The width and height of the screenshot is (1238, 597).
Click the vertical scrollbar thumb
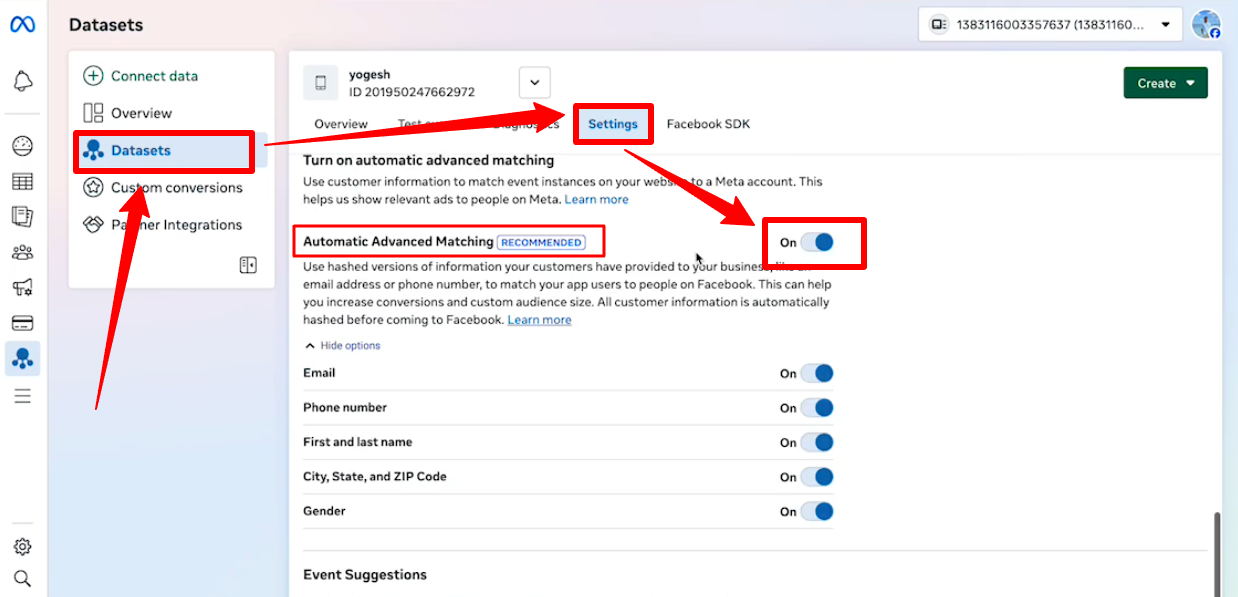(1217, 552)
